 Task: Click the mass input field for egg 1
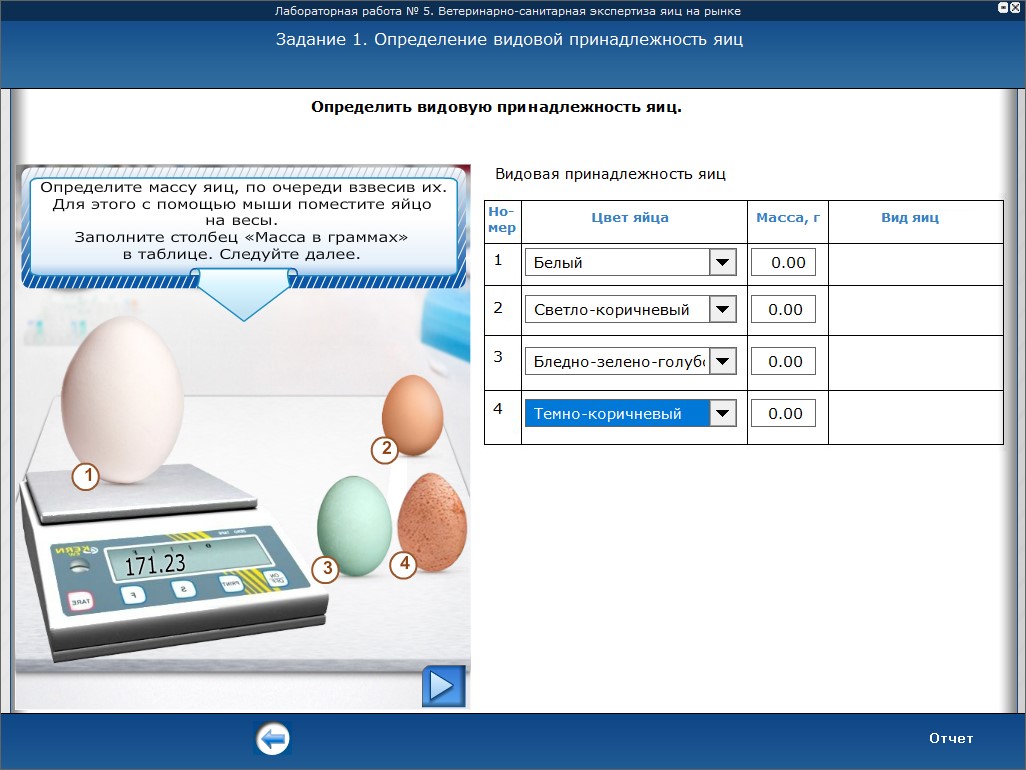[783, 263]
